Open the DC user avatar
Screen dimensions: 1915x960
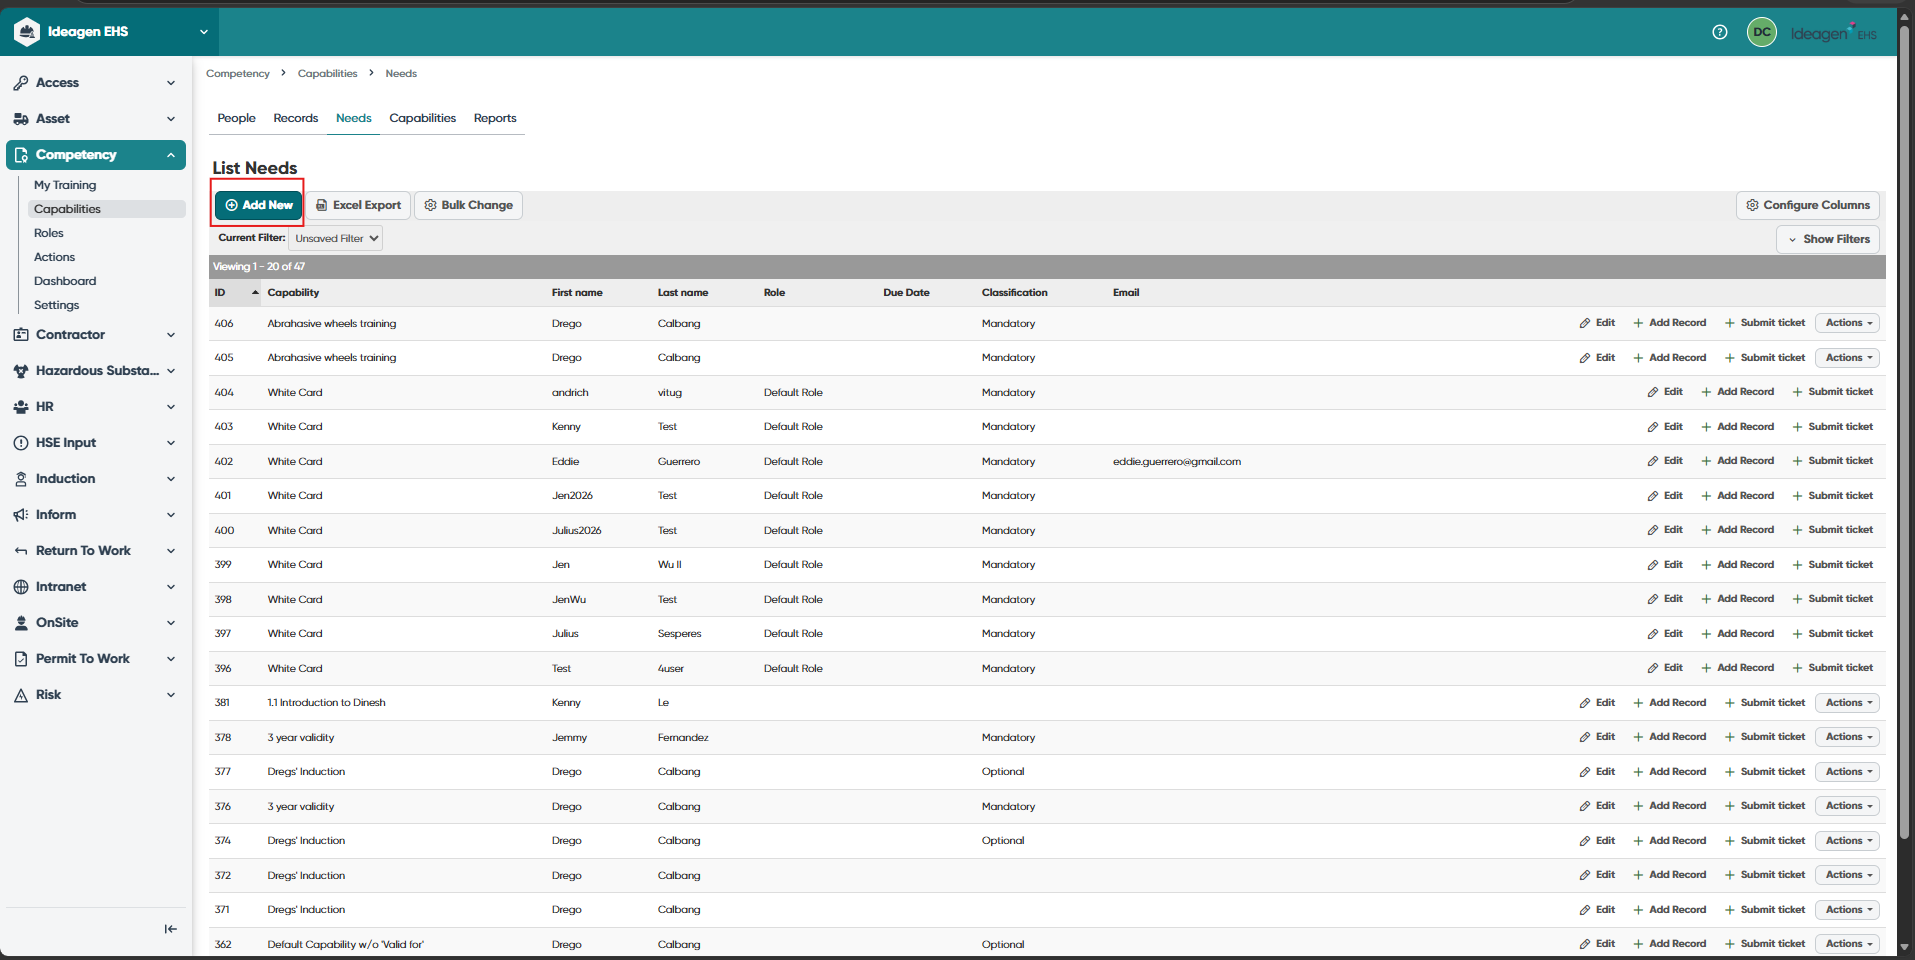[x=1761, y=32]
